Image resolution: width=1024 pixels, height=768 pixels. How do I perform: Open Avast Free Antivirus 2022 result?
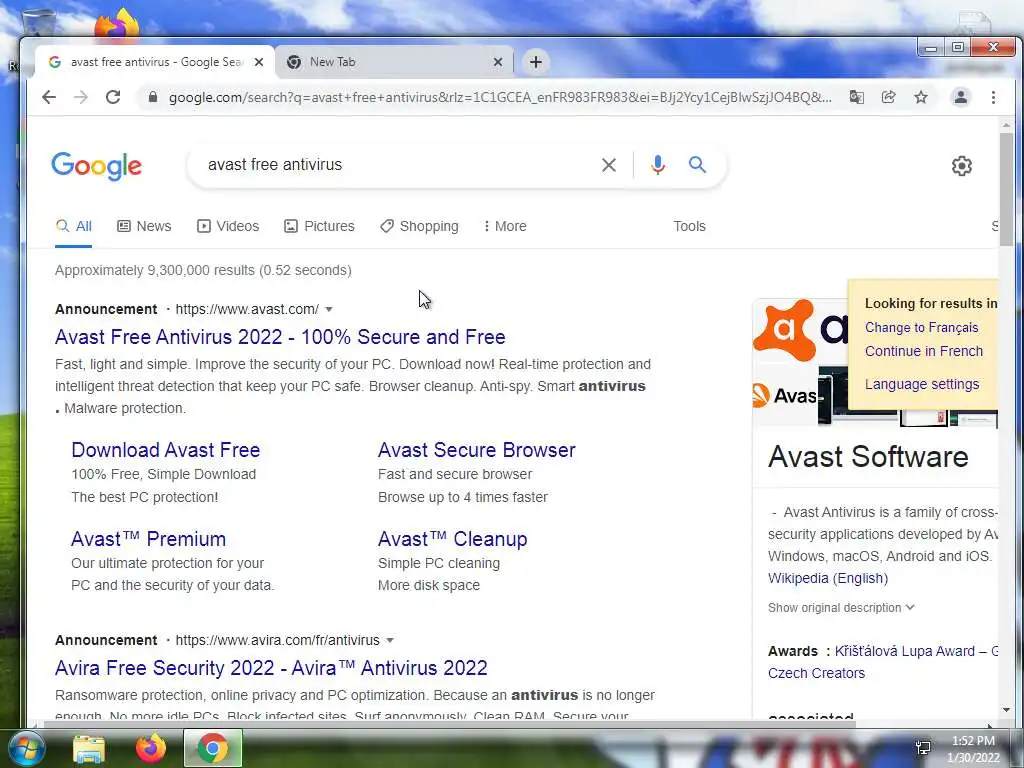coord(280,337)
